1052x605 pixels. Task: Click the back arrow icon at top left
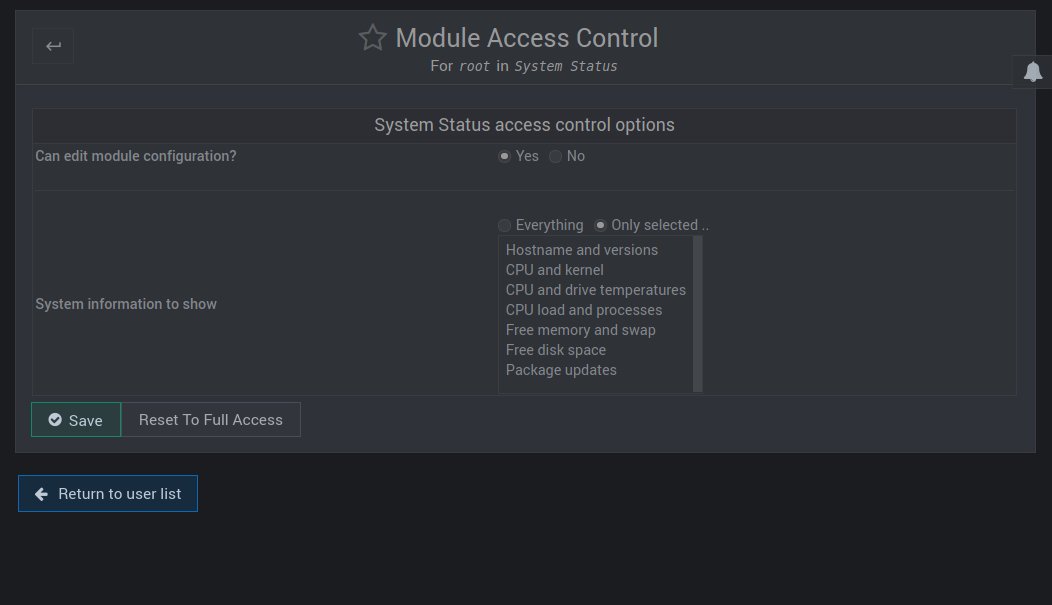click(x=52, y=45)
